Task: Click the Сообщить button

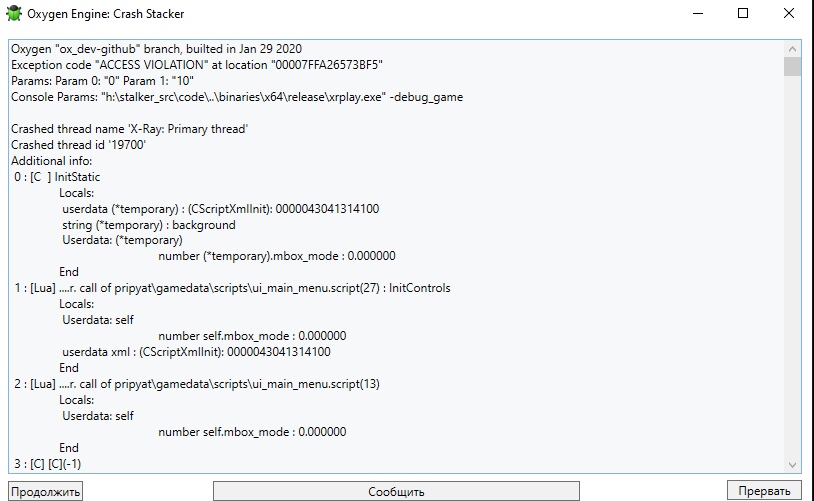Action: click(396, 491)
